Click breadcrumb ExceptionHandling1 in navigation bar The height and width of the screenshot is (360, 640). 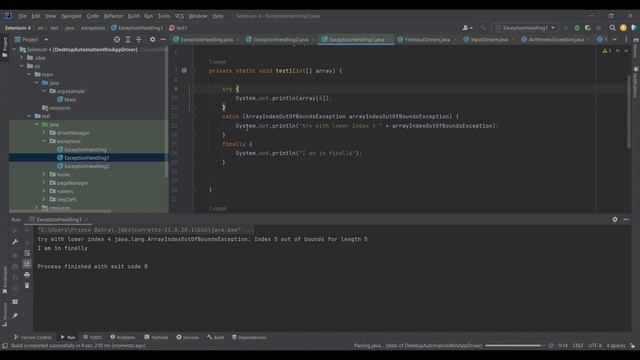pyautogui.click(x=137, y=28)
